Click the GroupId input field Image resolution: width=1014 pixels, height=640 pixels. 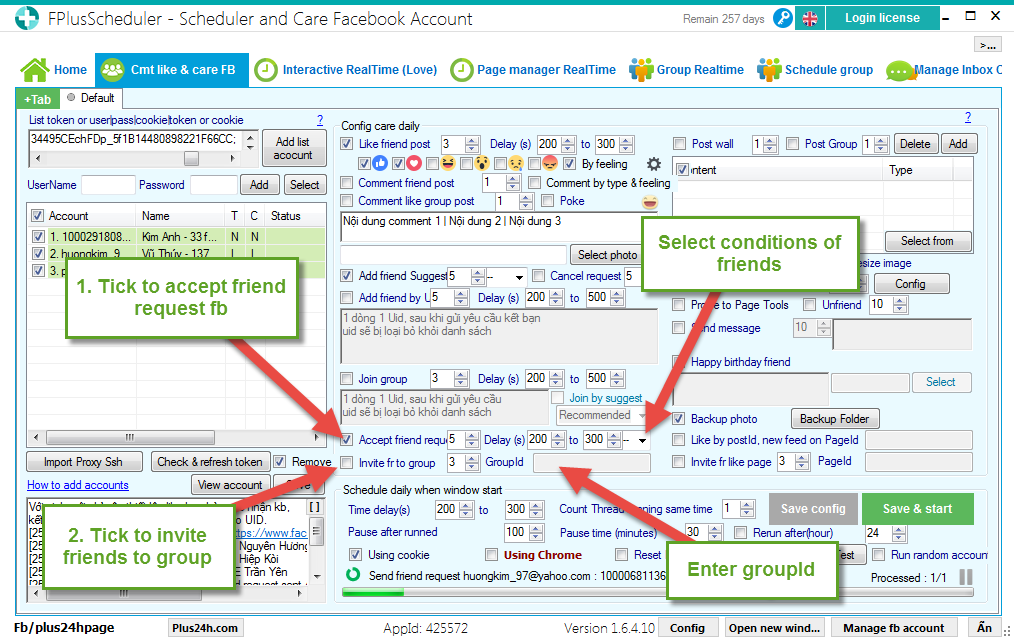(x=591, y=463)
